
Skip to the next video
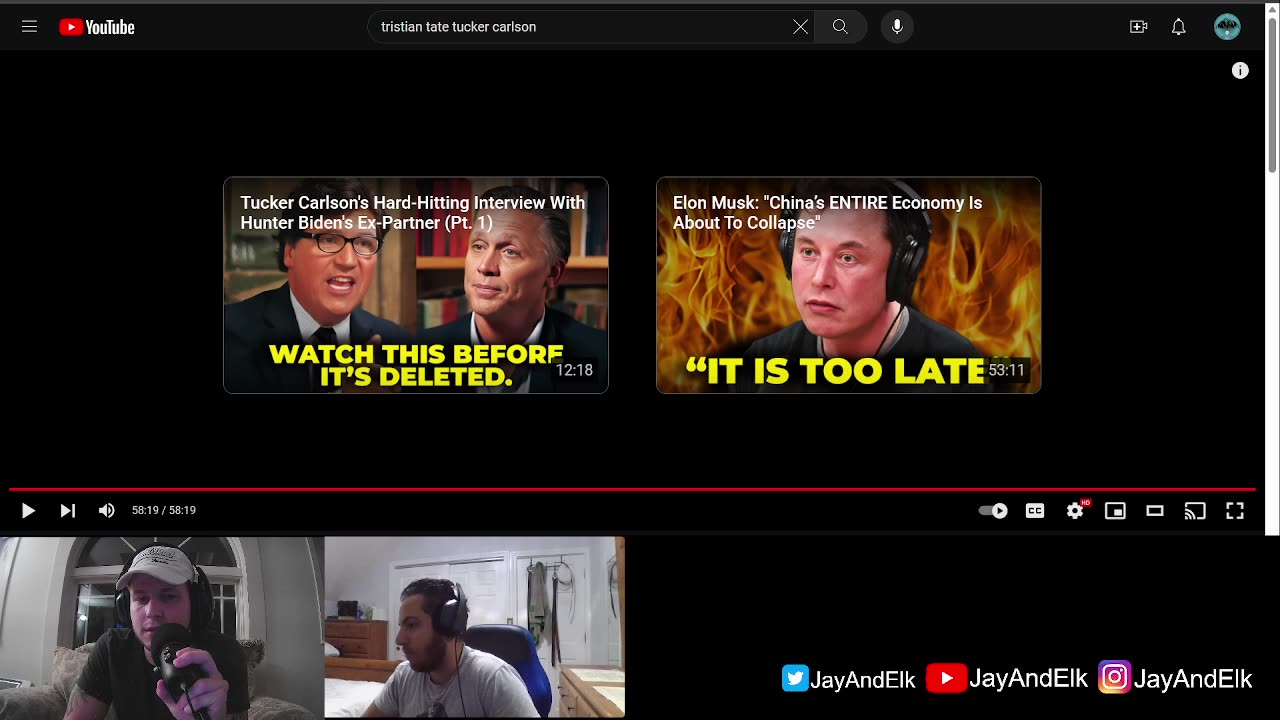point(67,510)
